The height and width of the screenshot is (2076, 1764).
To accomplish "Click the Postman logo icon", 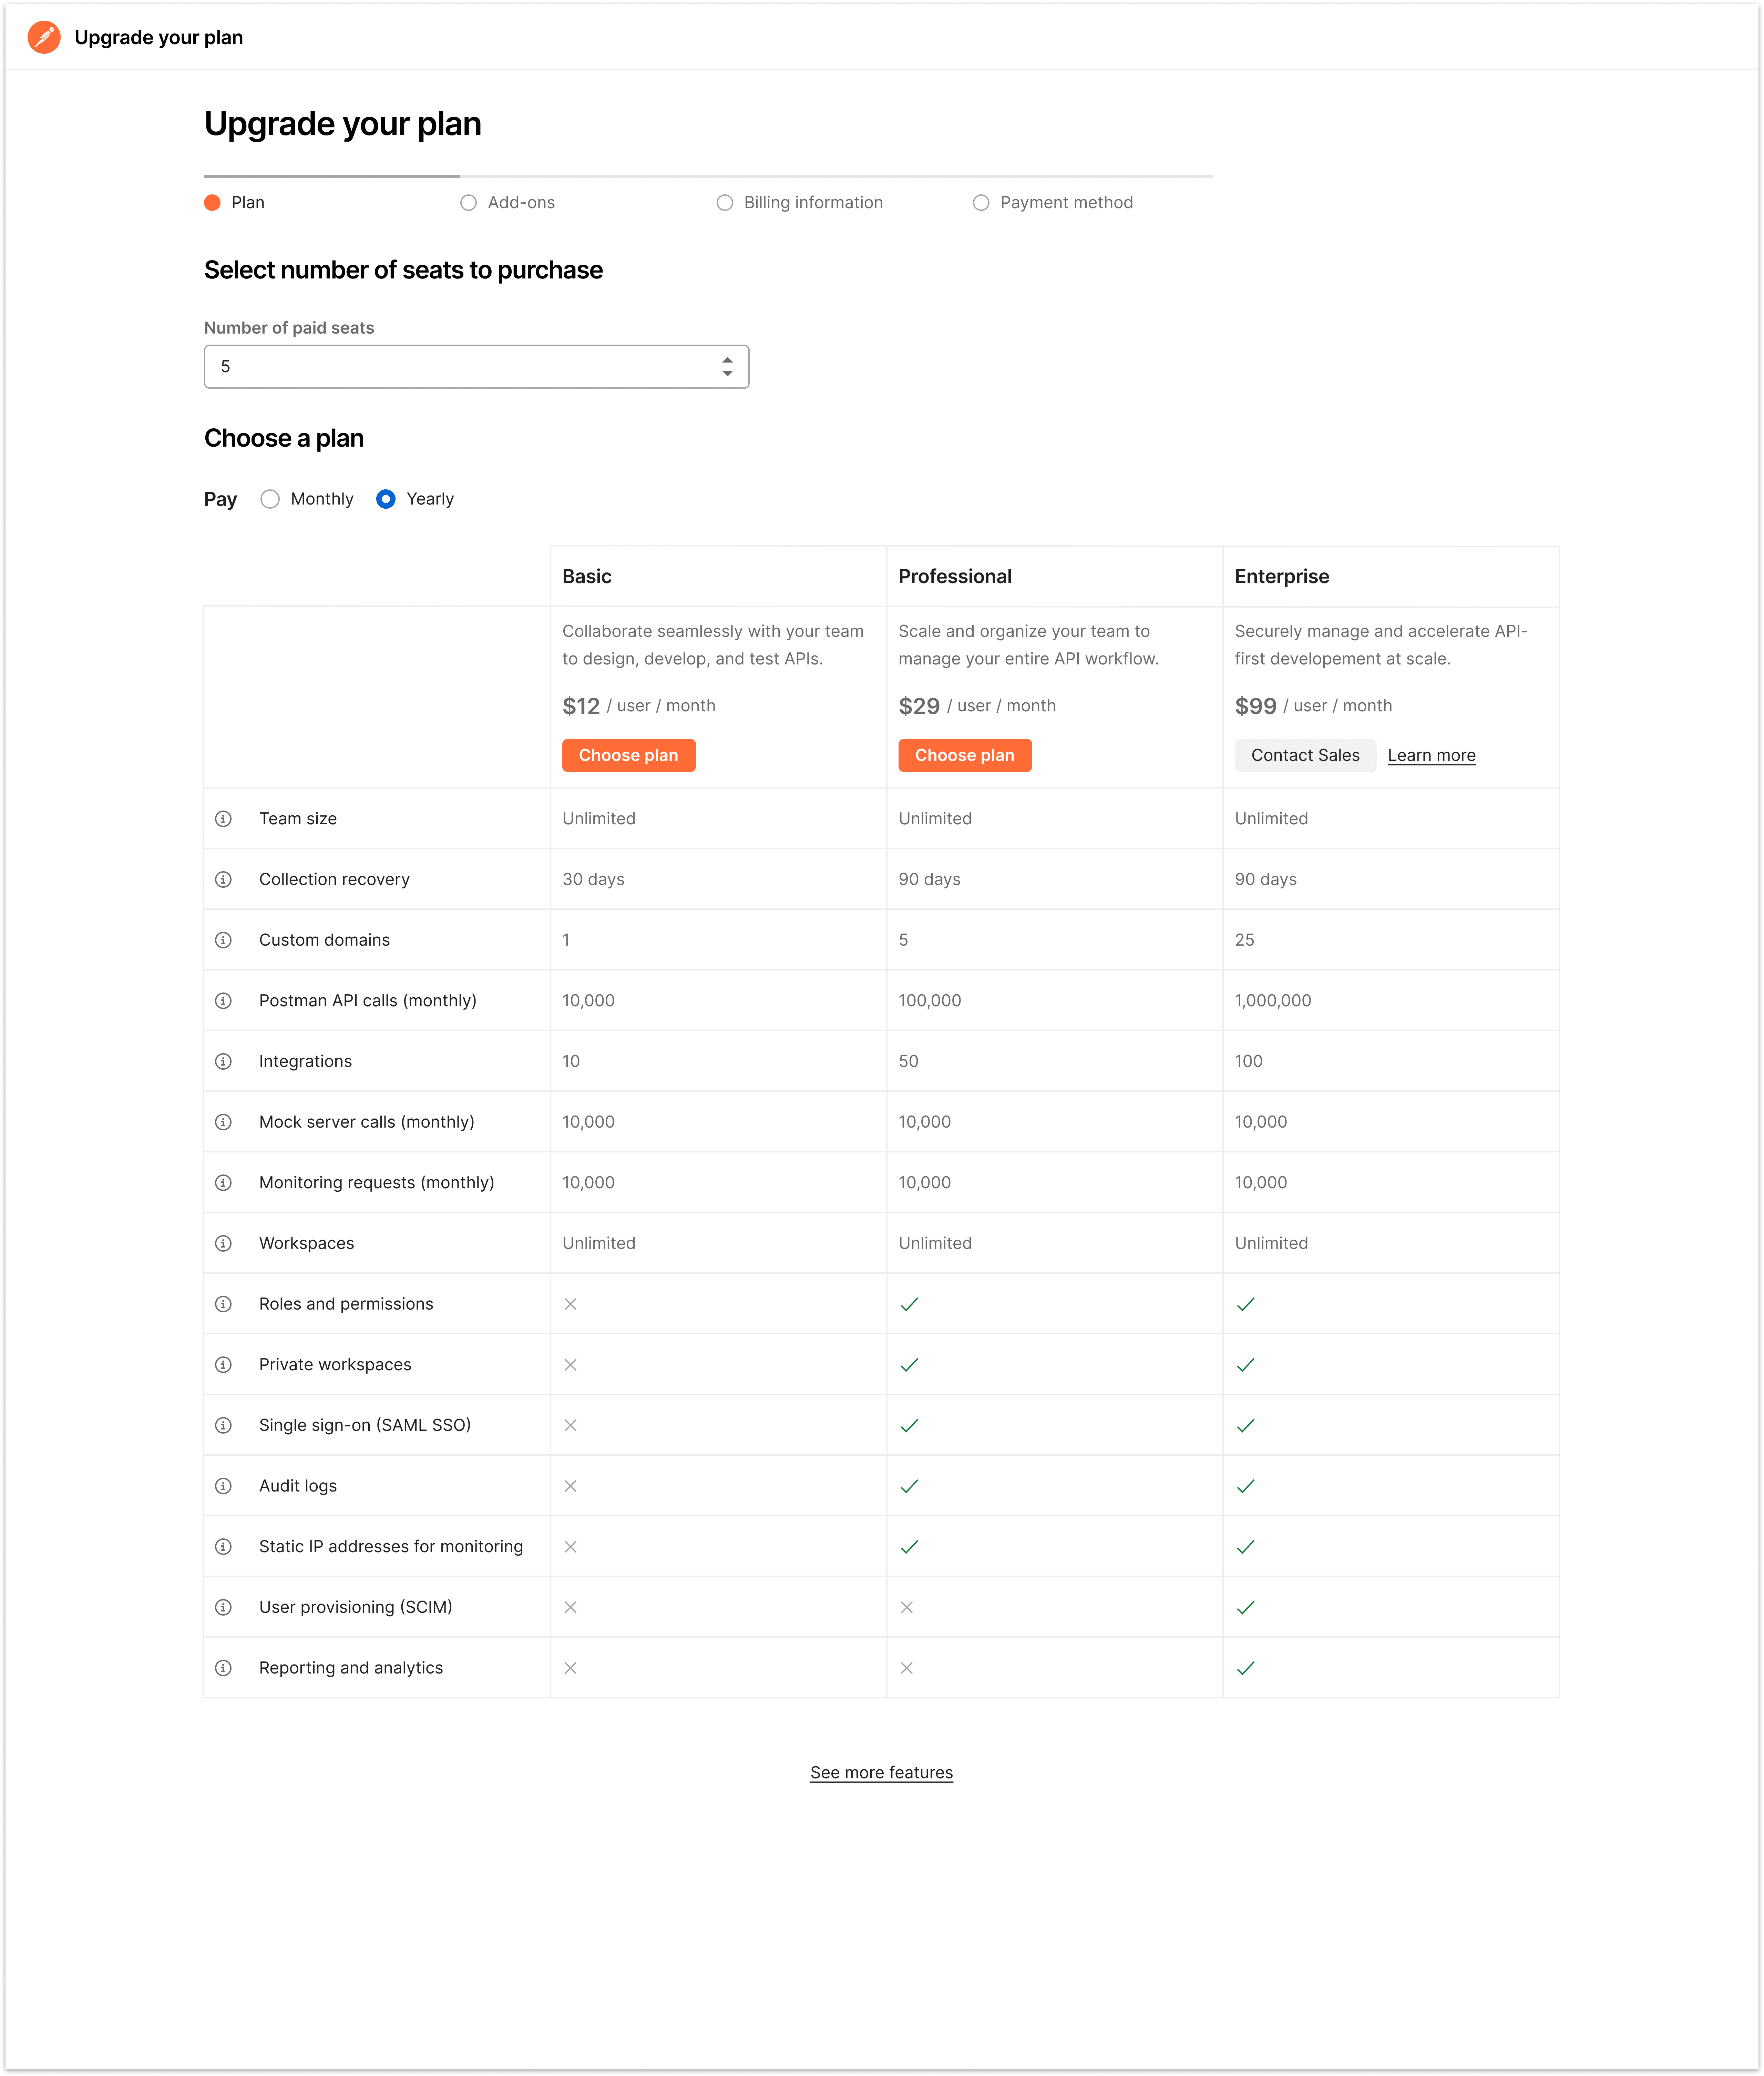I will tap(44, 37).
